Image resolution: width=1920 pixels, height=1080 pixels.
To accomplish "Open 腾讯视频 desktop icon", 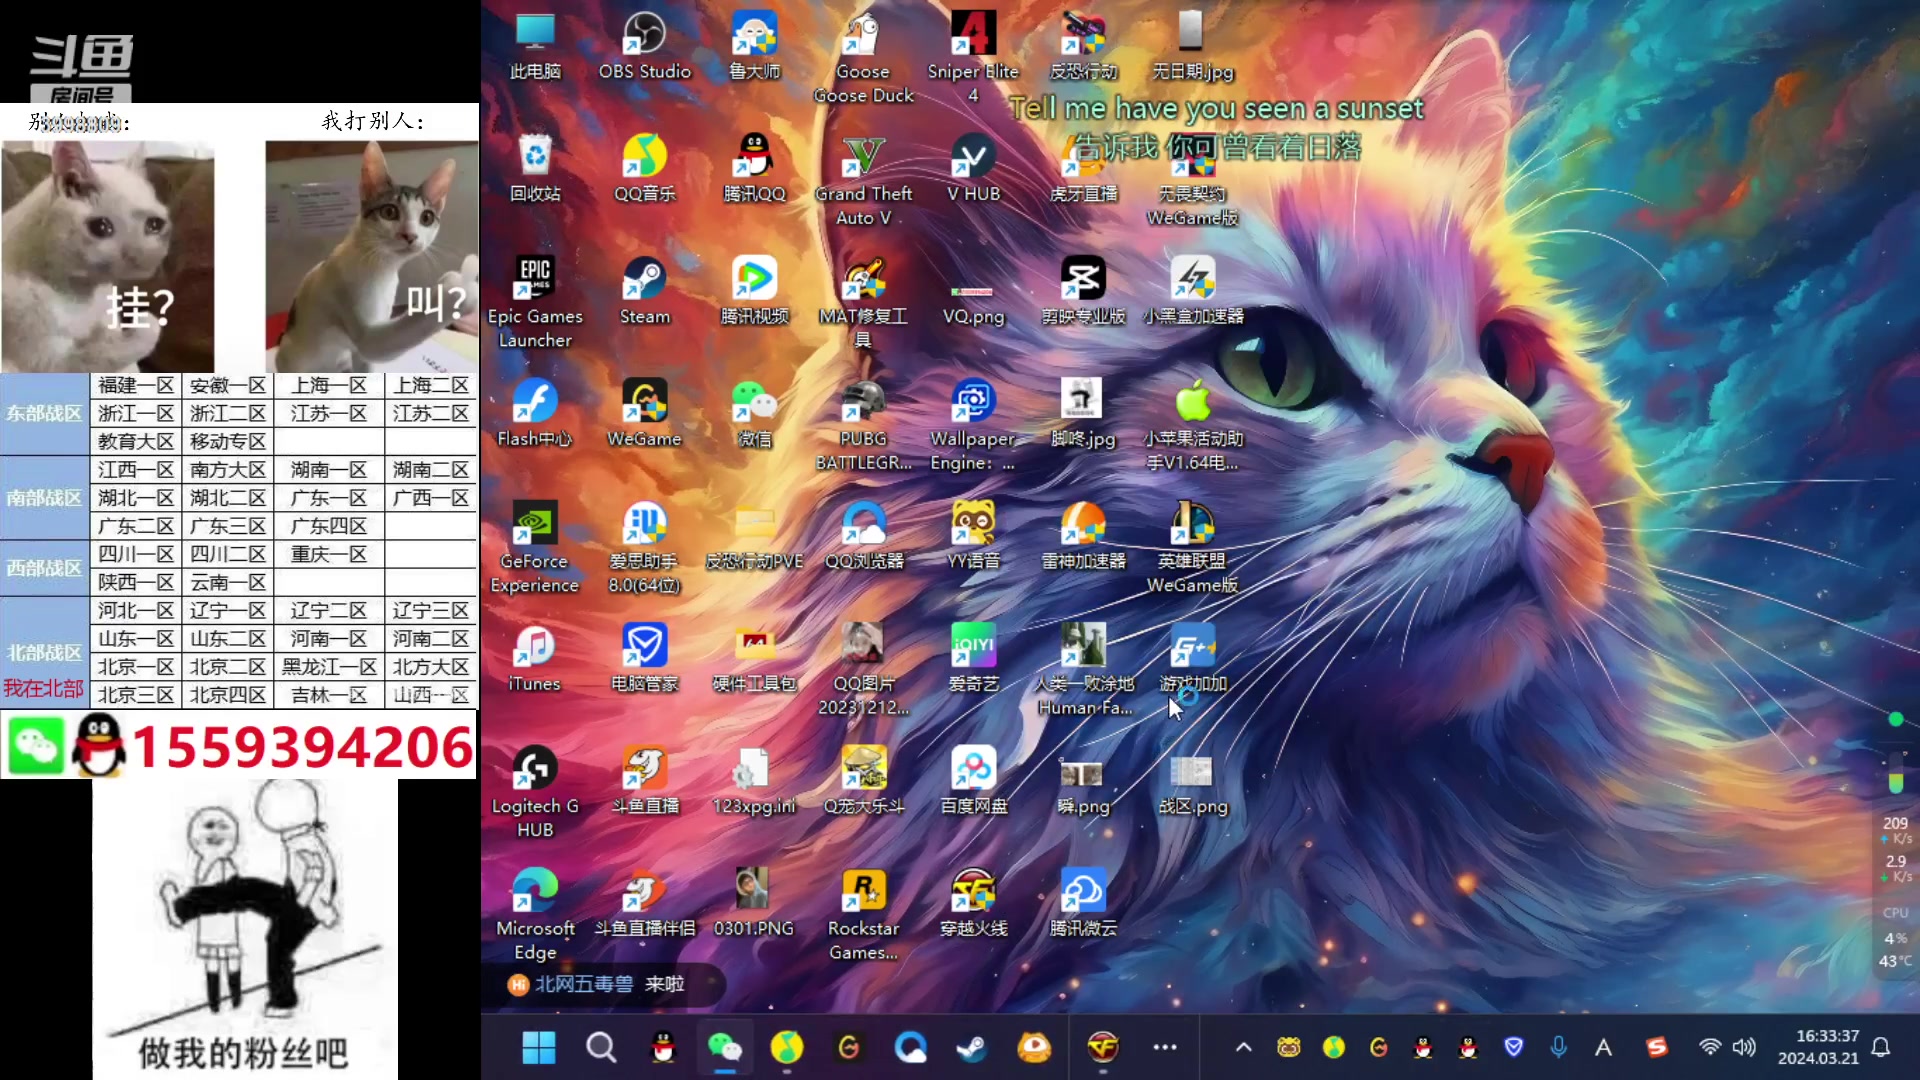I will click(755, 291).
